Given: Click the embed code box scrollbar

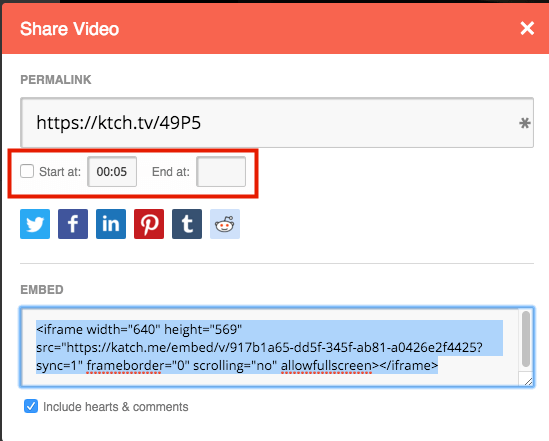Looking at the screenshot, I should (x=526, y=339).
